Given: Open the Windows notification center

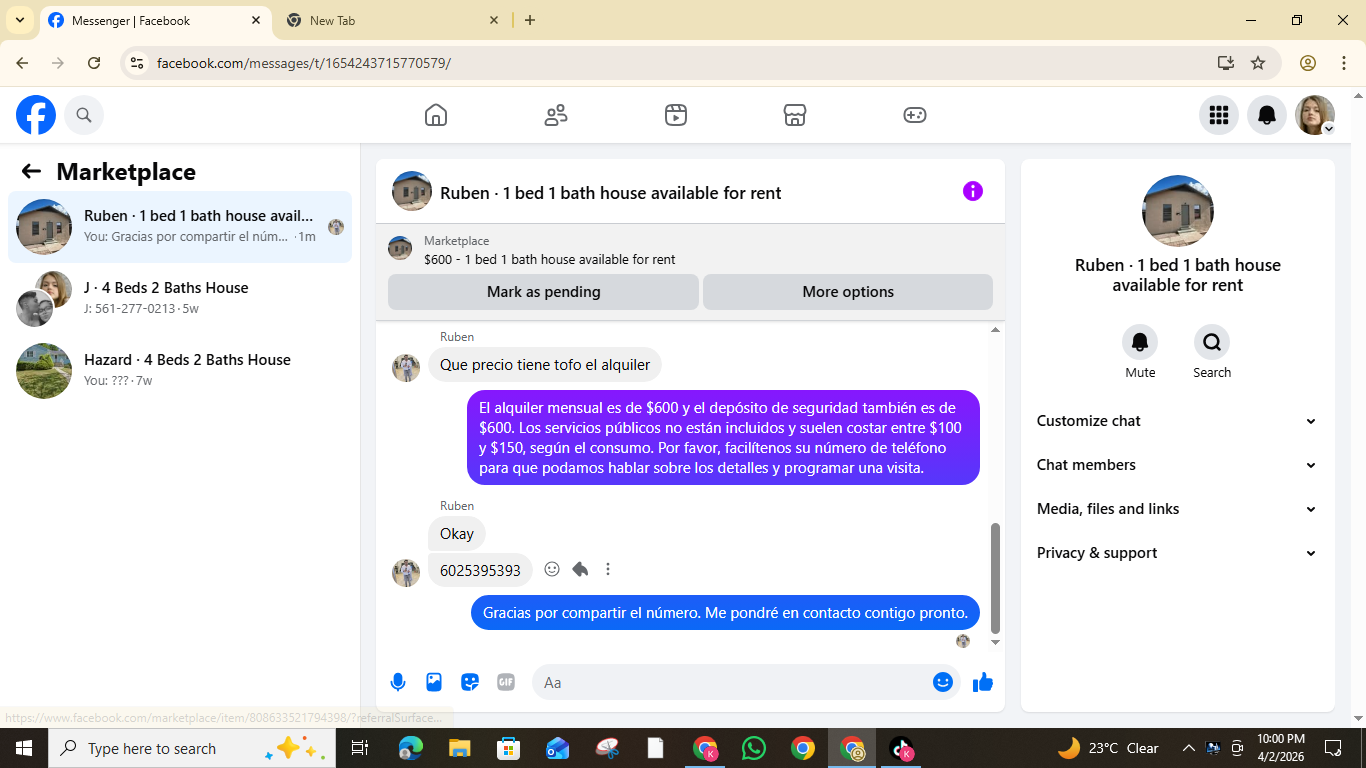Looking at the screenshot, I should pyautogui.click(x=1333, y=748).
